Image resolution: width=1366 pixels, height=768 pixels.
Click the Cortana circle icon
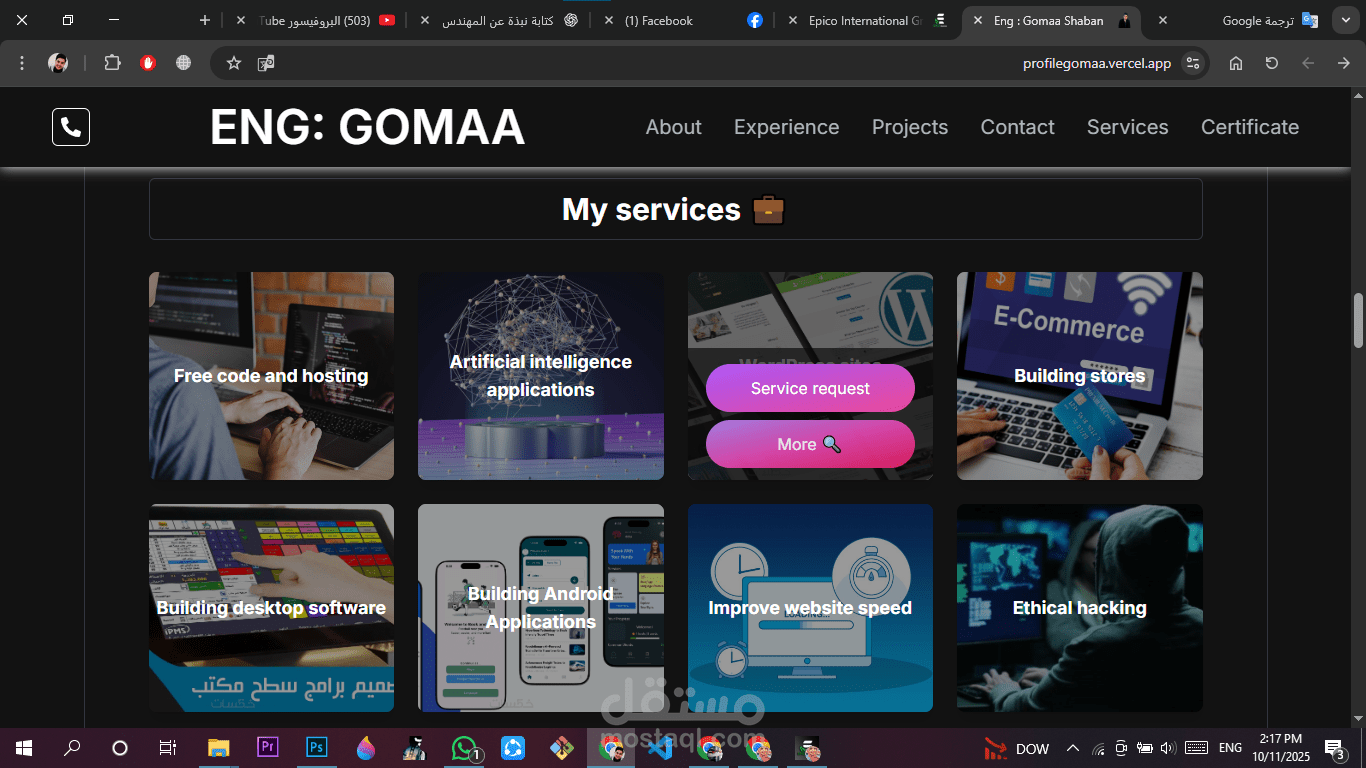coord(120,748)
